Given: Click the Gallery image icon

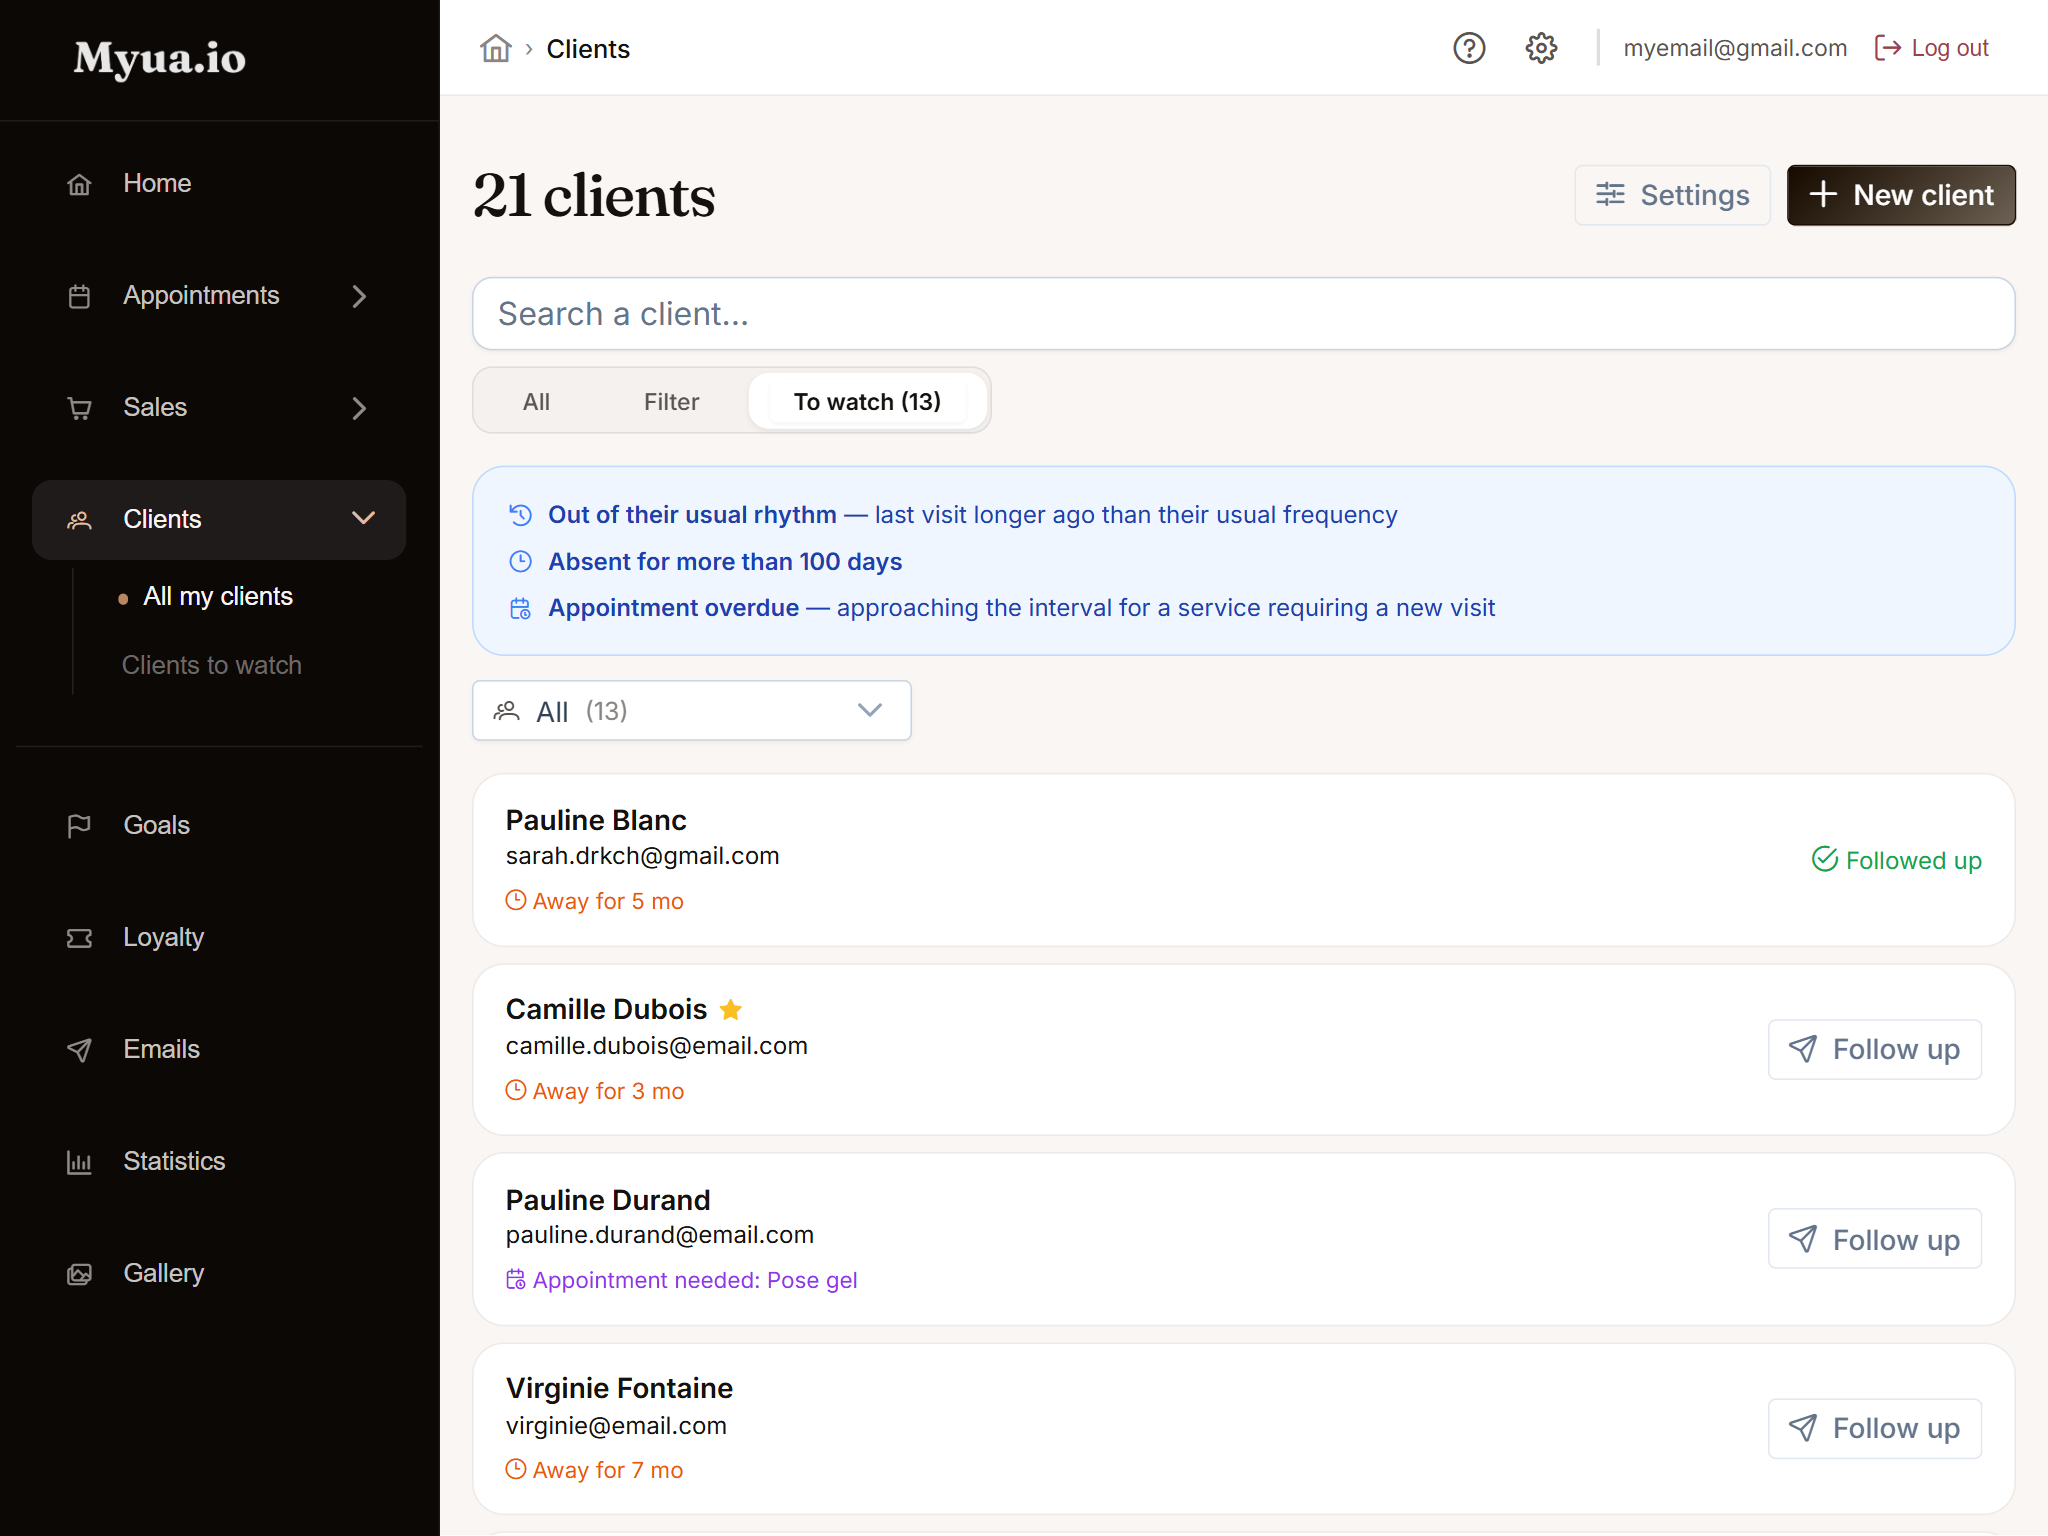Looking at the screenshot, I should pyautogui.click(x=79, y=1274).
